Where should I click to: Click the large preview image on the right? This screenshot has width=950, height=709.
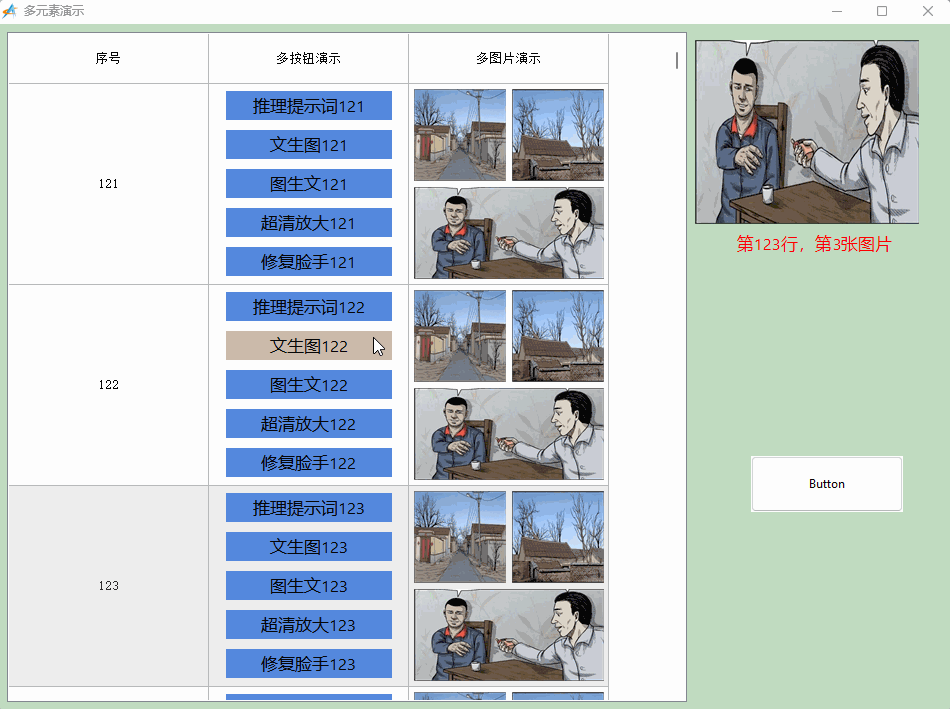(x=807, y=131)
